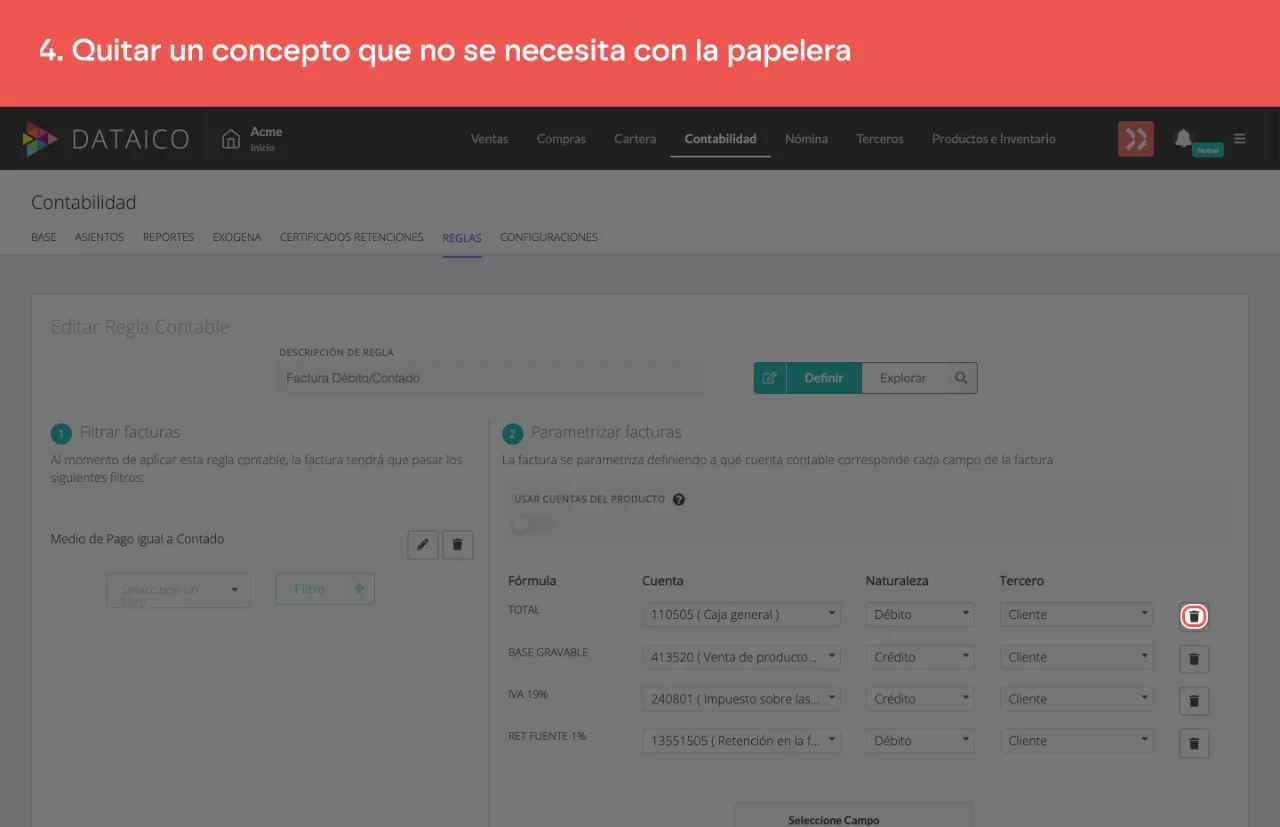Screen dimensions: 1280x827
Task: Click the Nuevo badge
Action: pyautogui.click(x=1208, y=150)
